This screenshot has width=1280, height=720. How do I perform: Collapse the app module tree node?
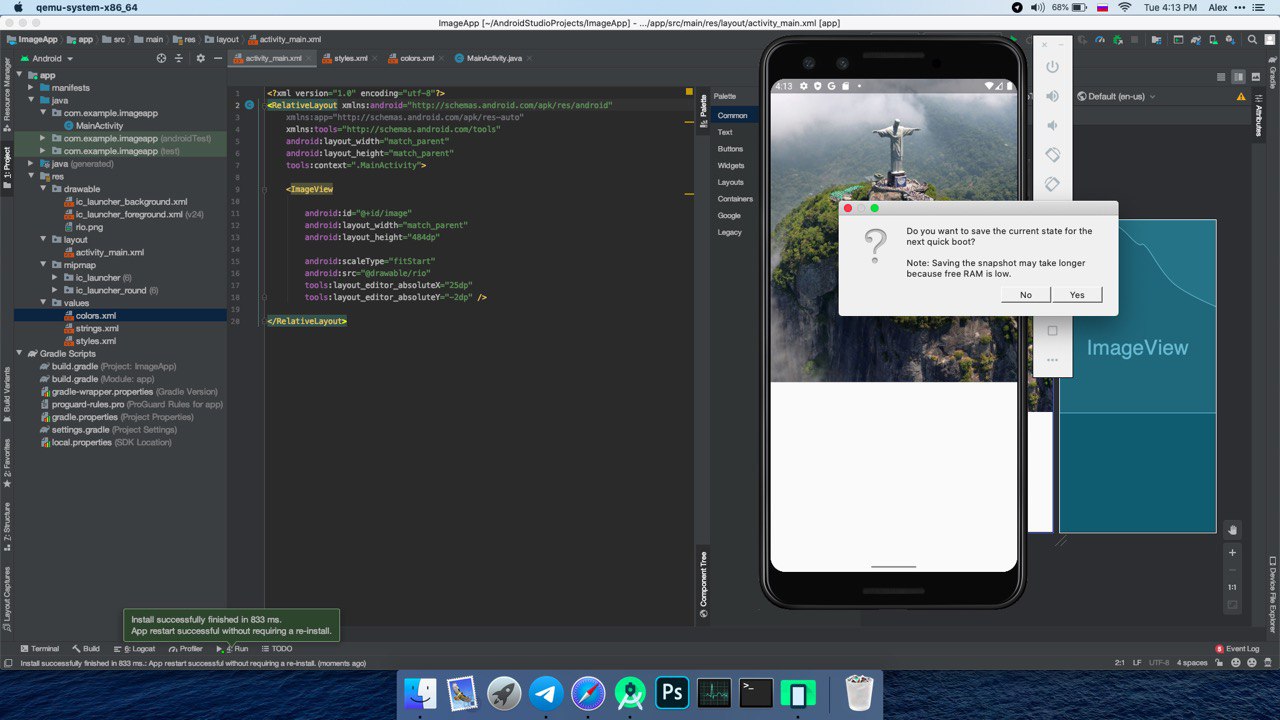[x=19, y=75]
